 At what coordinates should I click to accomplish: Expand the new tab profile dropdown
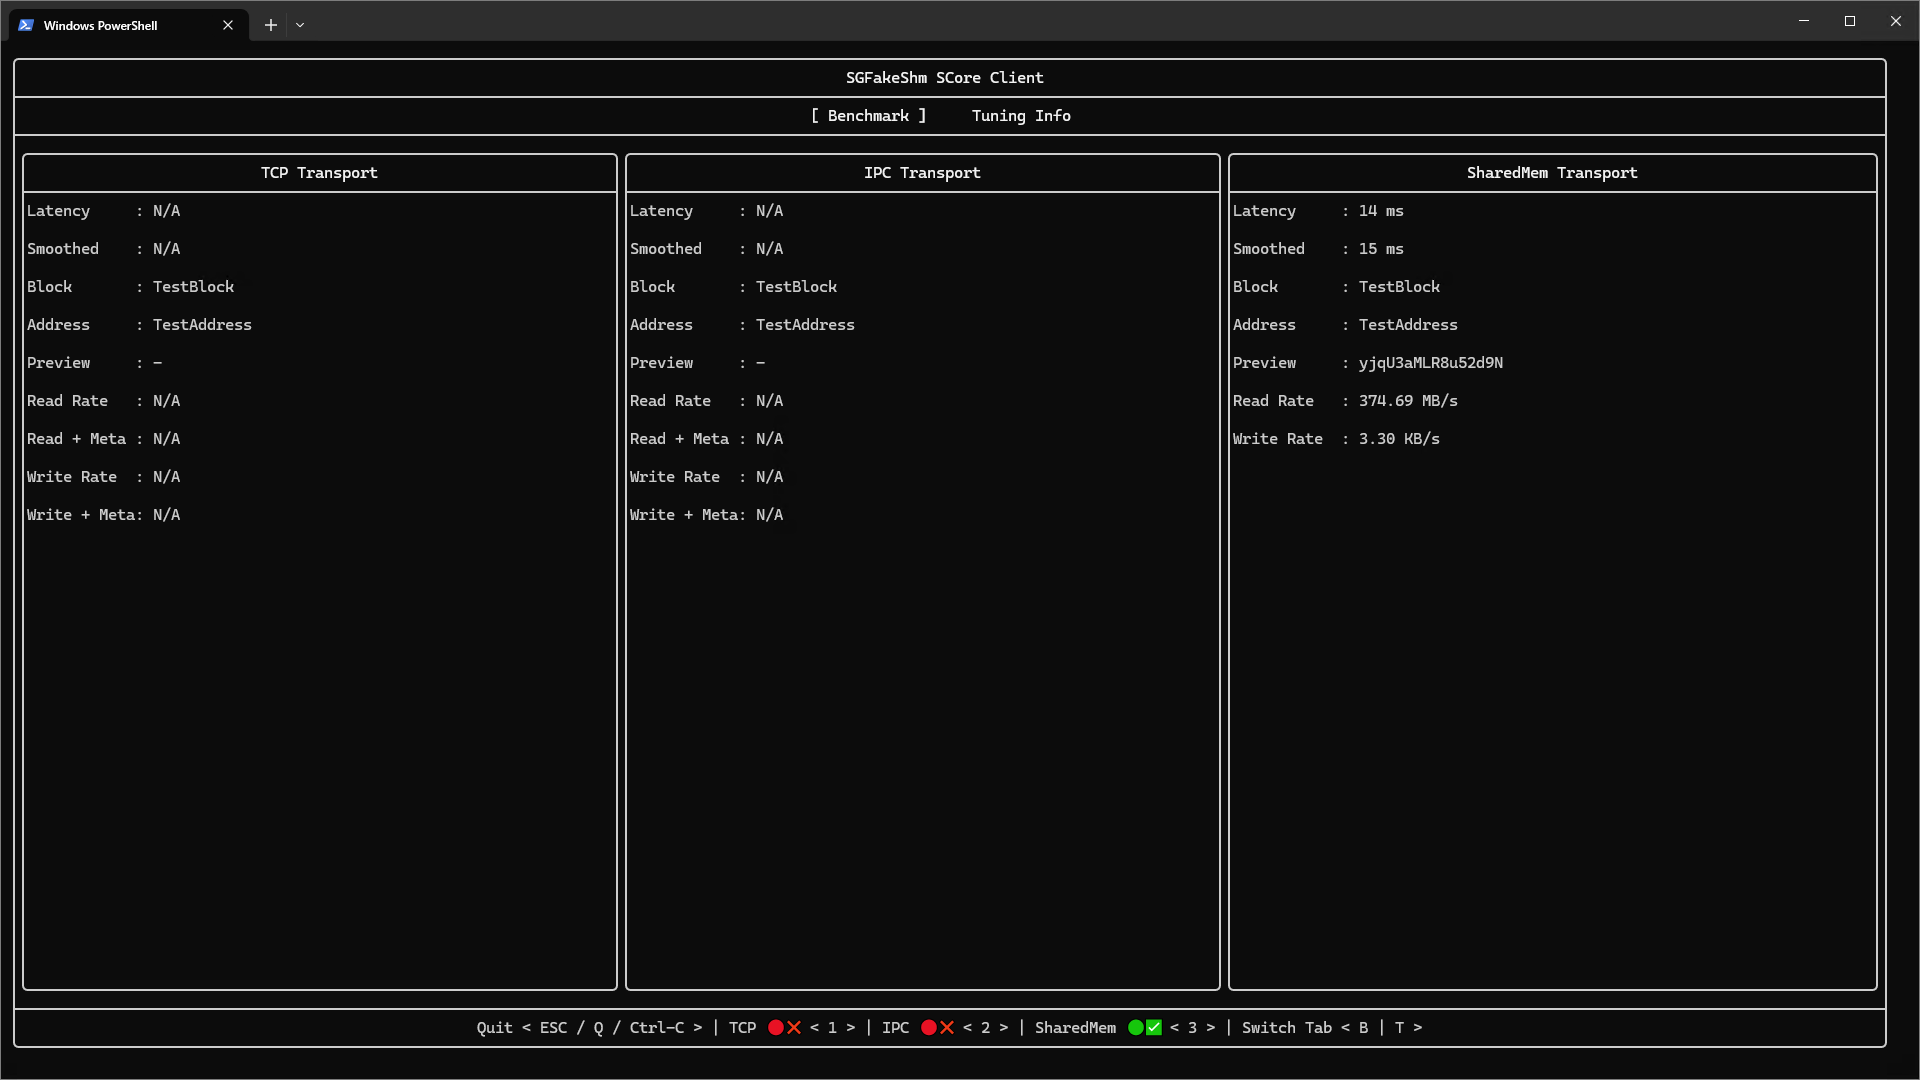300,25
